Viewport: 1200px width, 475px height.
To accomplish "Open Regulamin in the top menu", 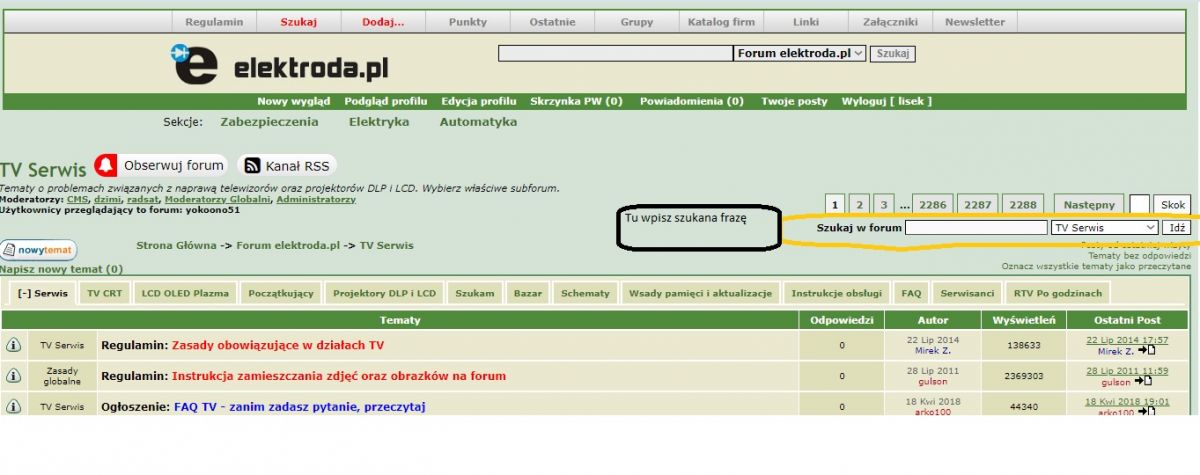I will [x=214, y=22].
